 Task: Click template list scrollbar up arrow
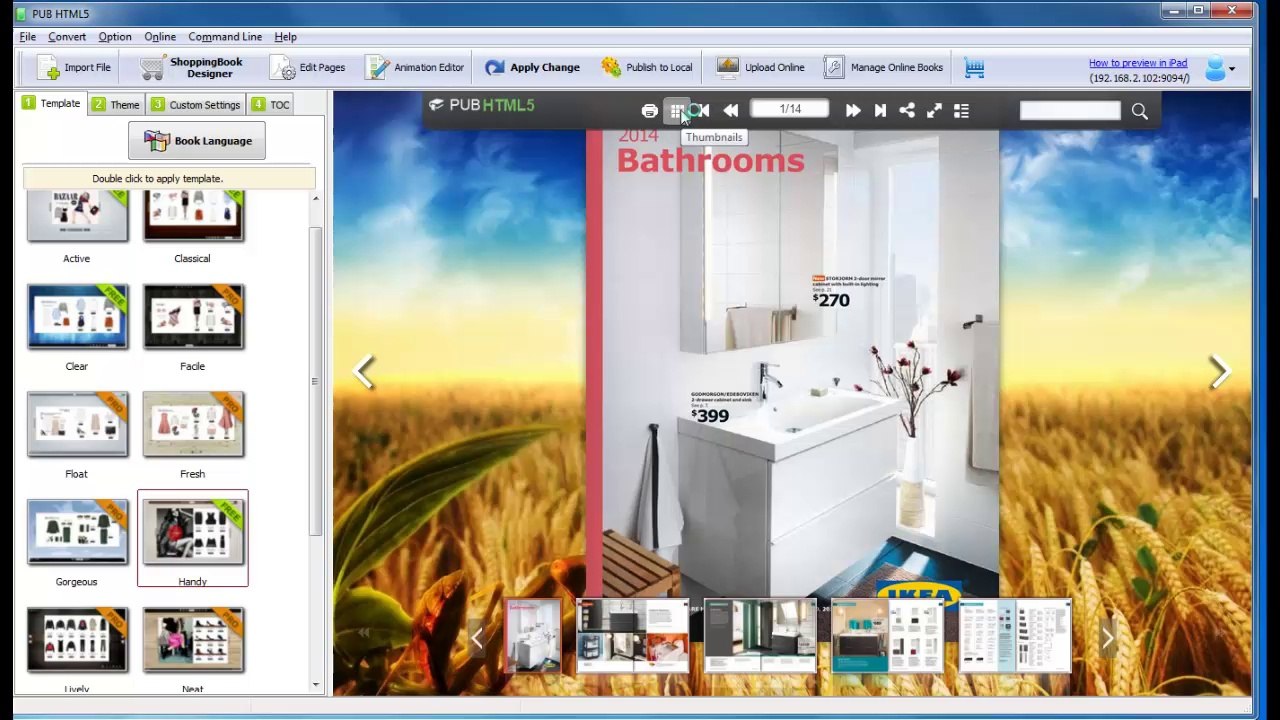pyautogui.click(x=316, y=199)
